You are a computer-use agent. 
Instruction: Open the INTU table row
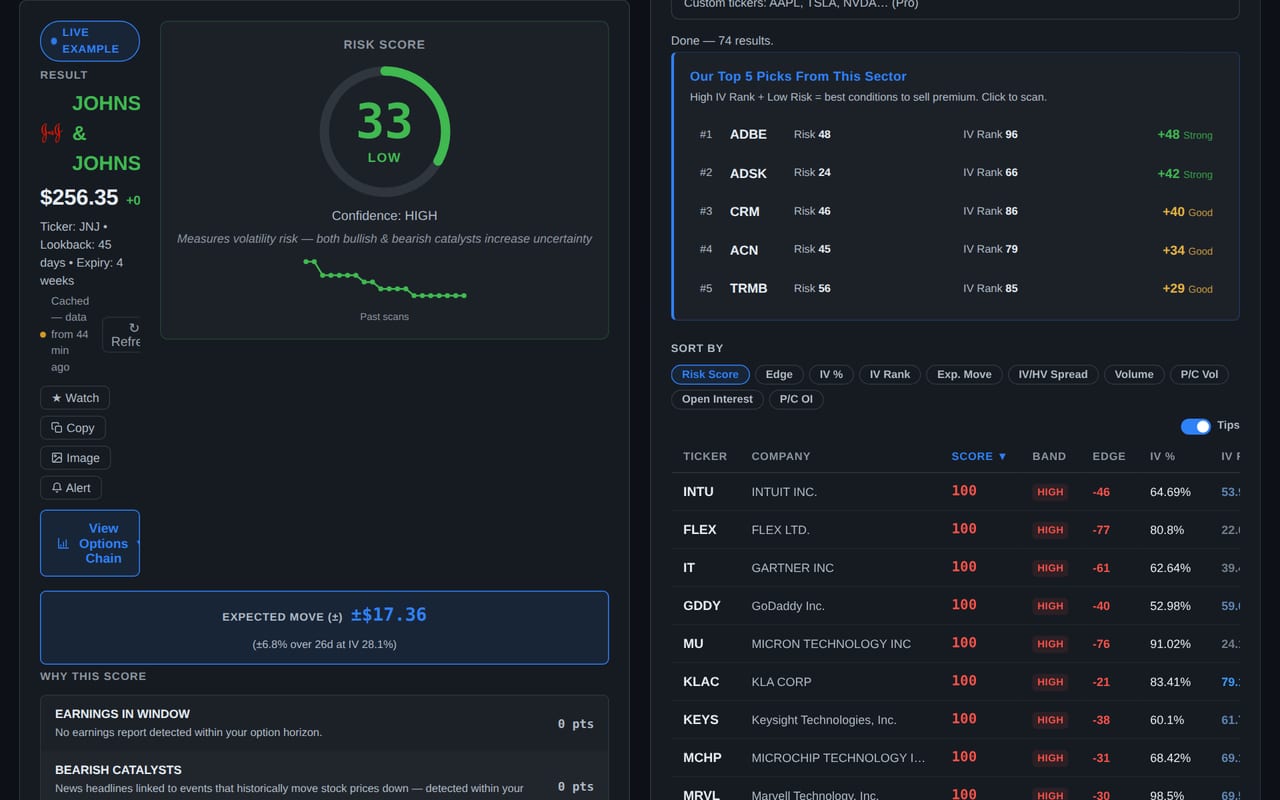pos(955,492)
